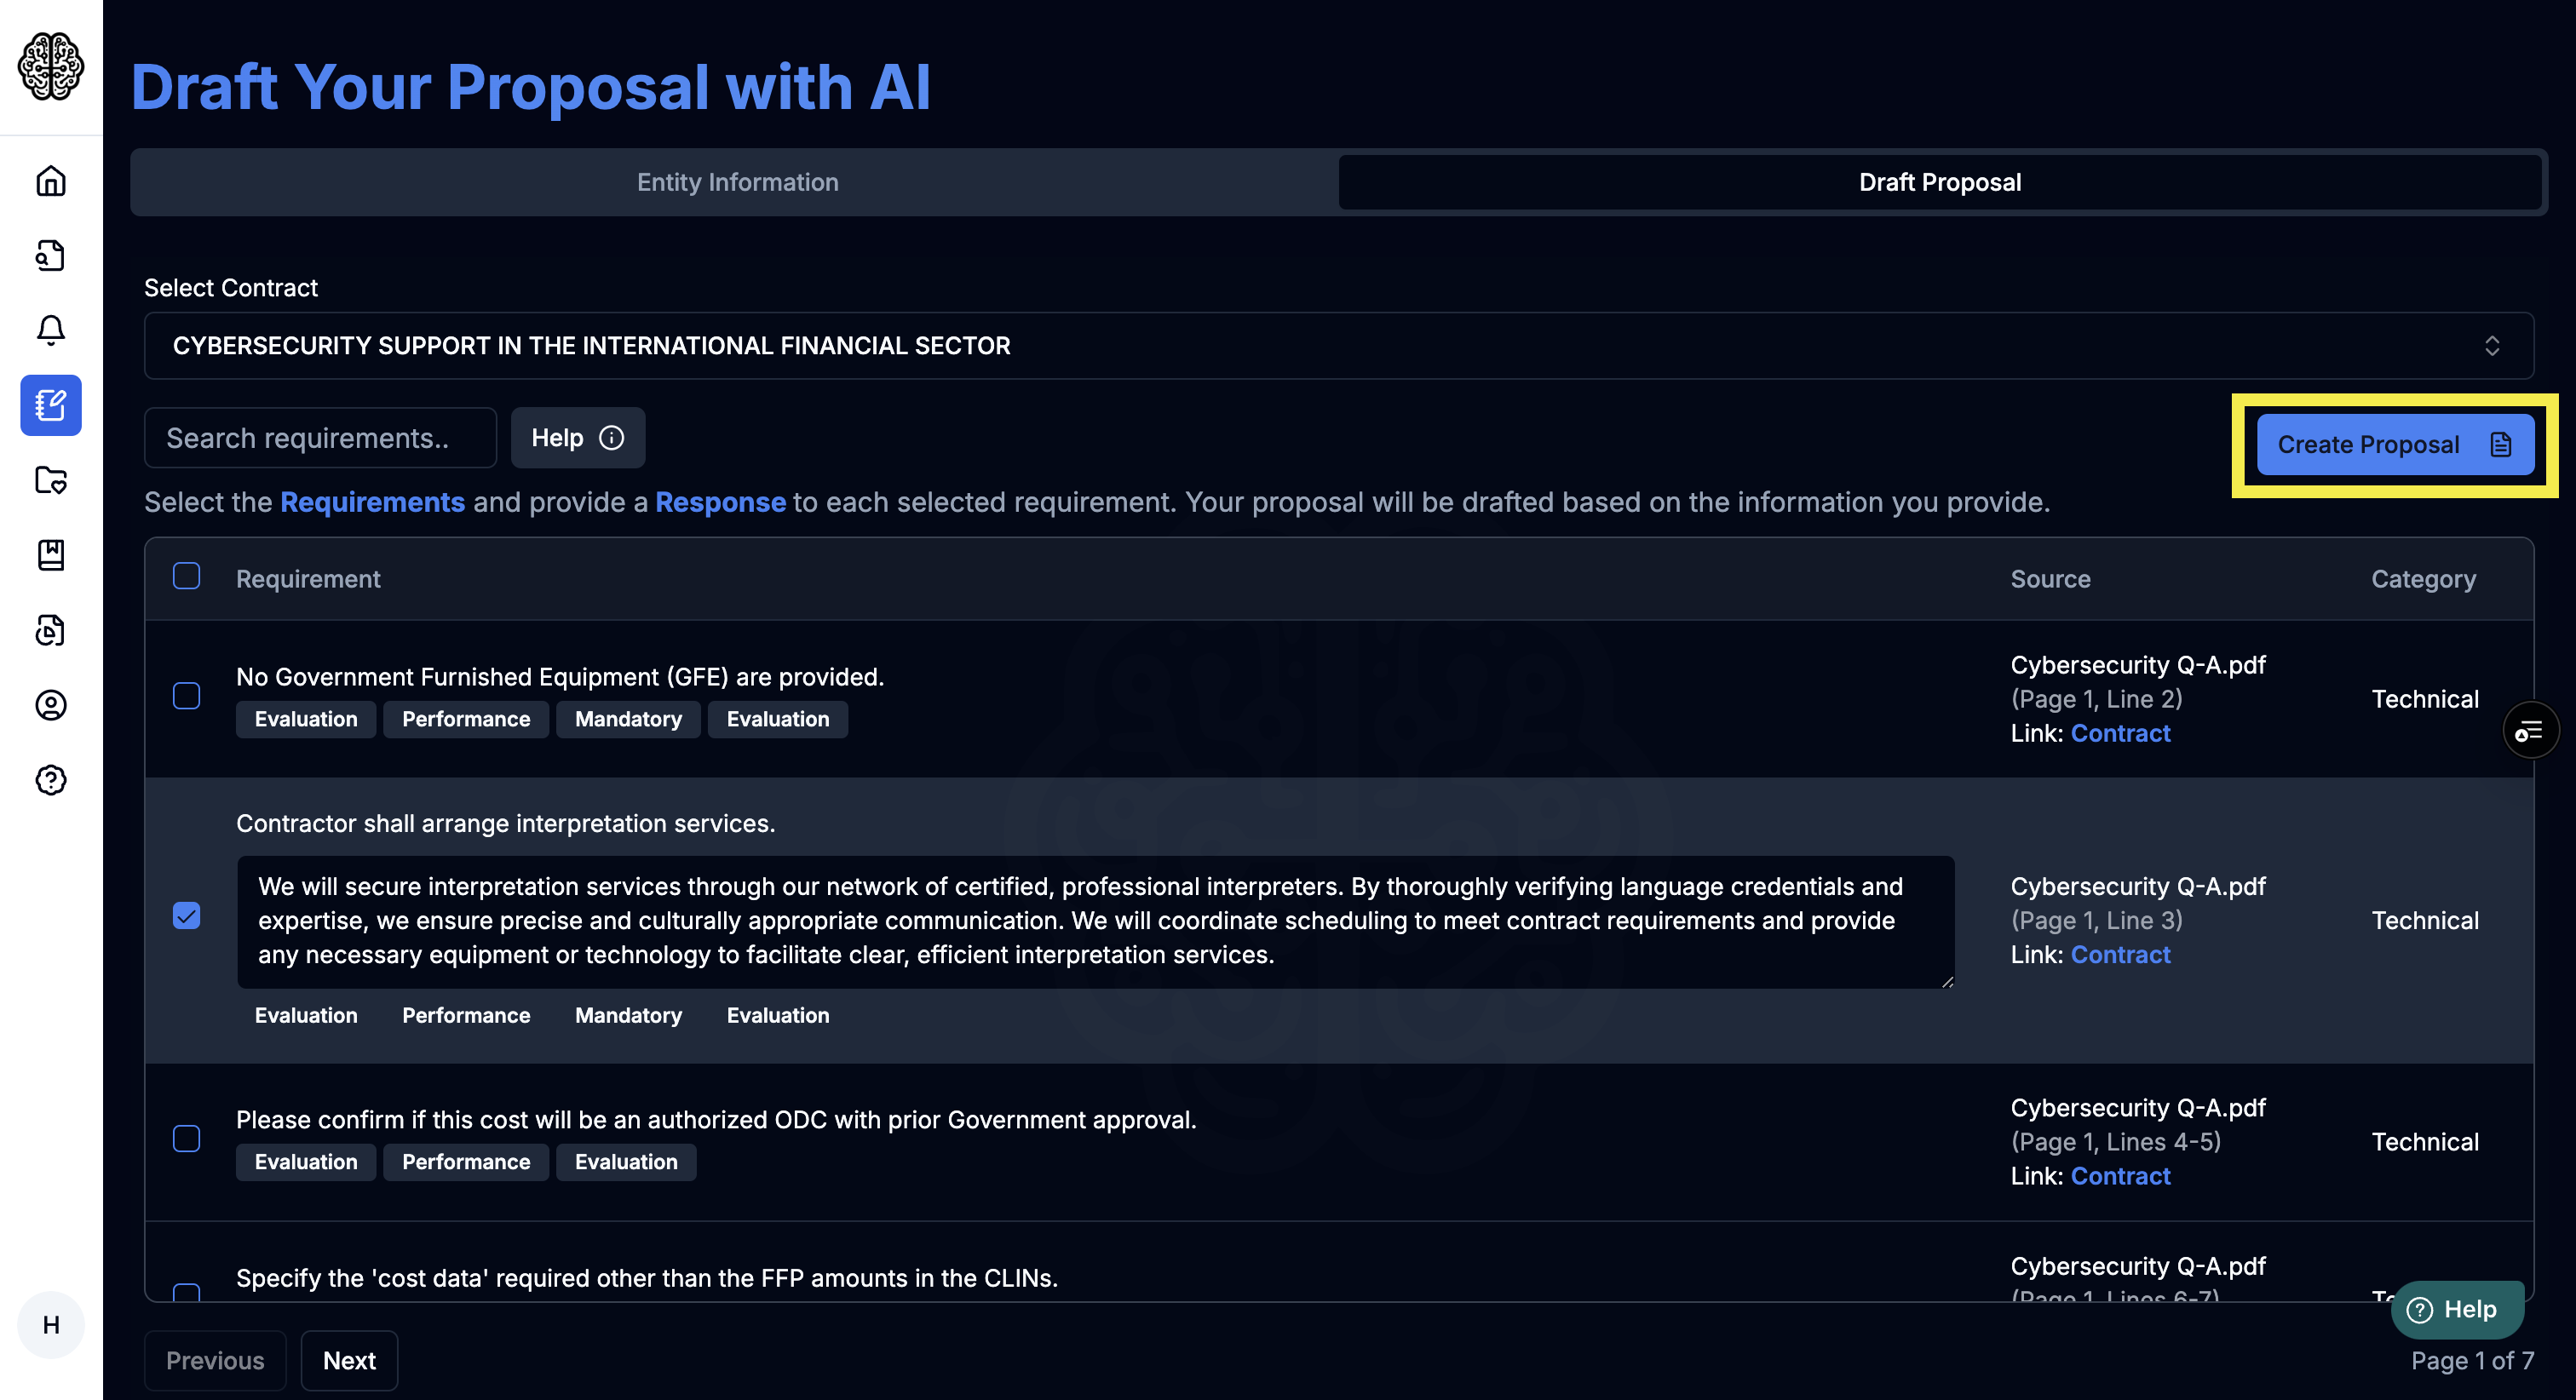2576x1400 pixels.
Task: Click the bookmarks/saved items icon
Action: pyautogui.click(x=50, y=555)
